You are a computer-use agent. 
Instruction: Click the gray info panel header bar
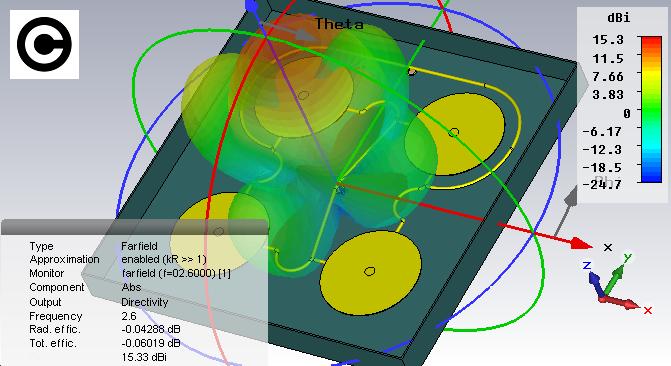pos(134,227)
